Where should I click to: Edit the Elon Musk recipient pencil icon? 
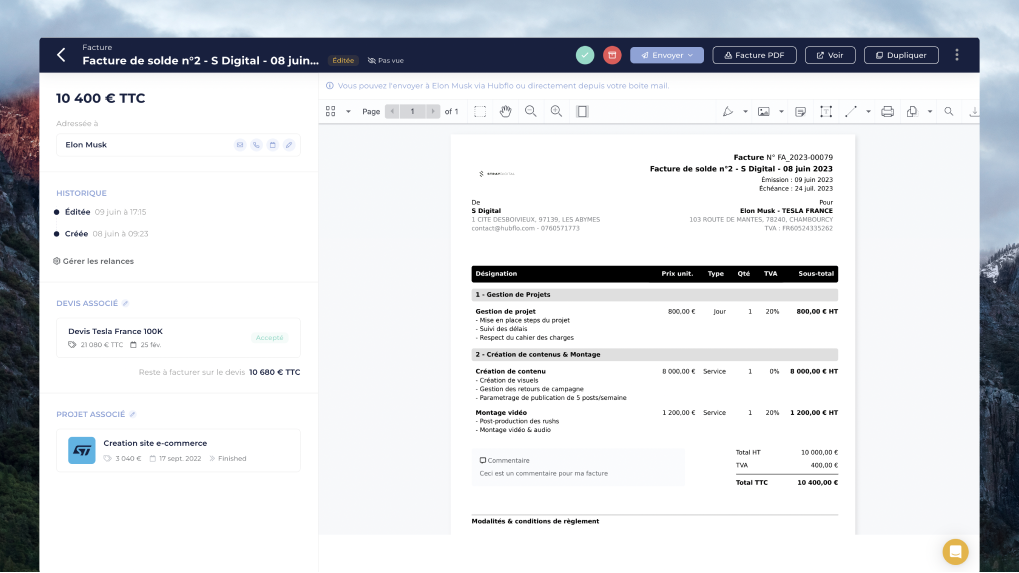pyautogui.click(x=289, y=145)
